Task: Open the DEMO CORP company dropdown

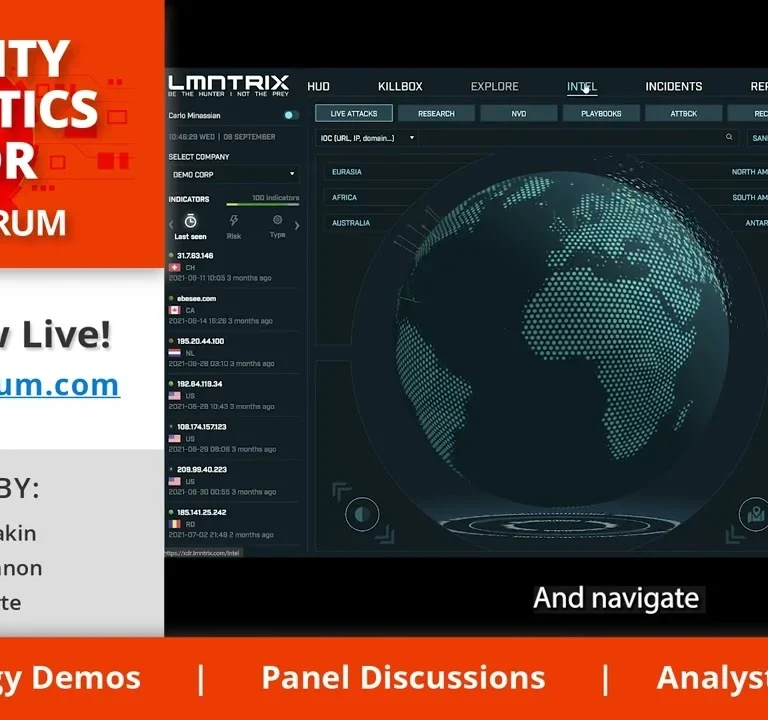Action: [x=234, y=174]
